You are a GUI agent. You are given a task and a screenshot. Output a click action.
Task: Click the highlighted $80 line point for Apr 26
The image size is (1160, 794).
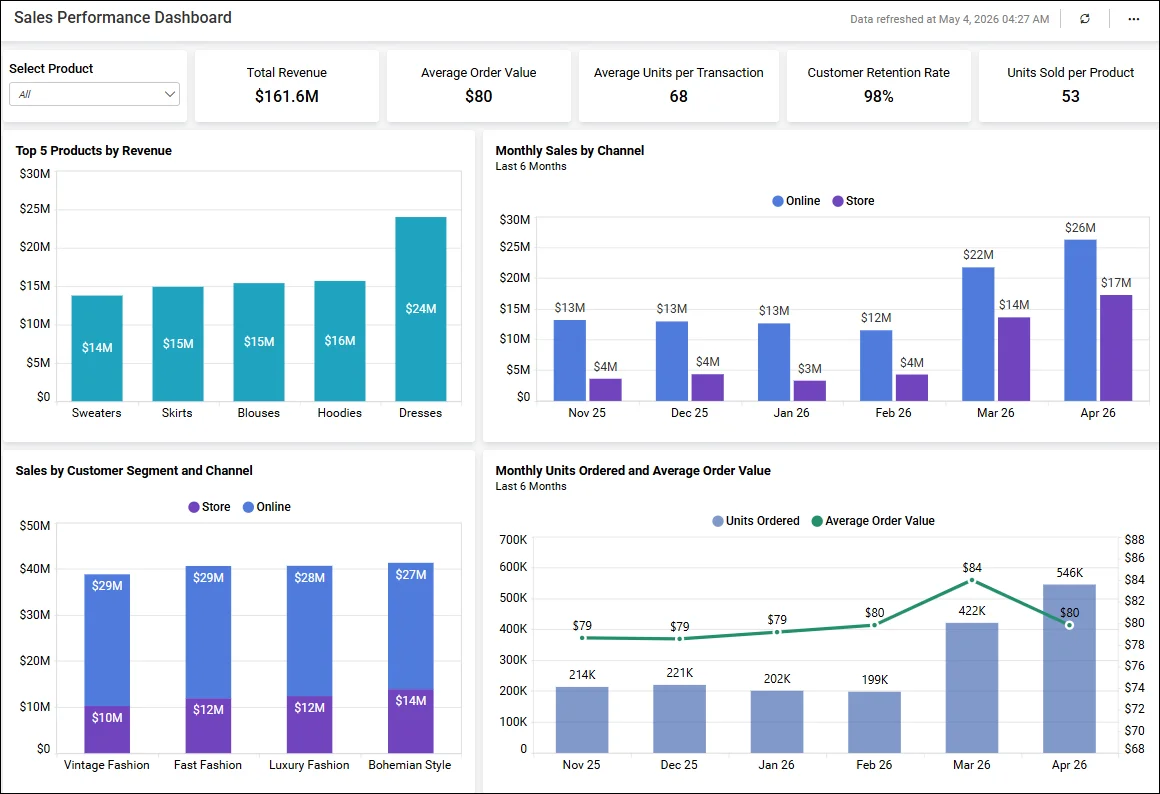coord(1069,625)
